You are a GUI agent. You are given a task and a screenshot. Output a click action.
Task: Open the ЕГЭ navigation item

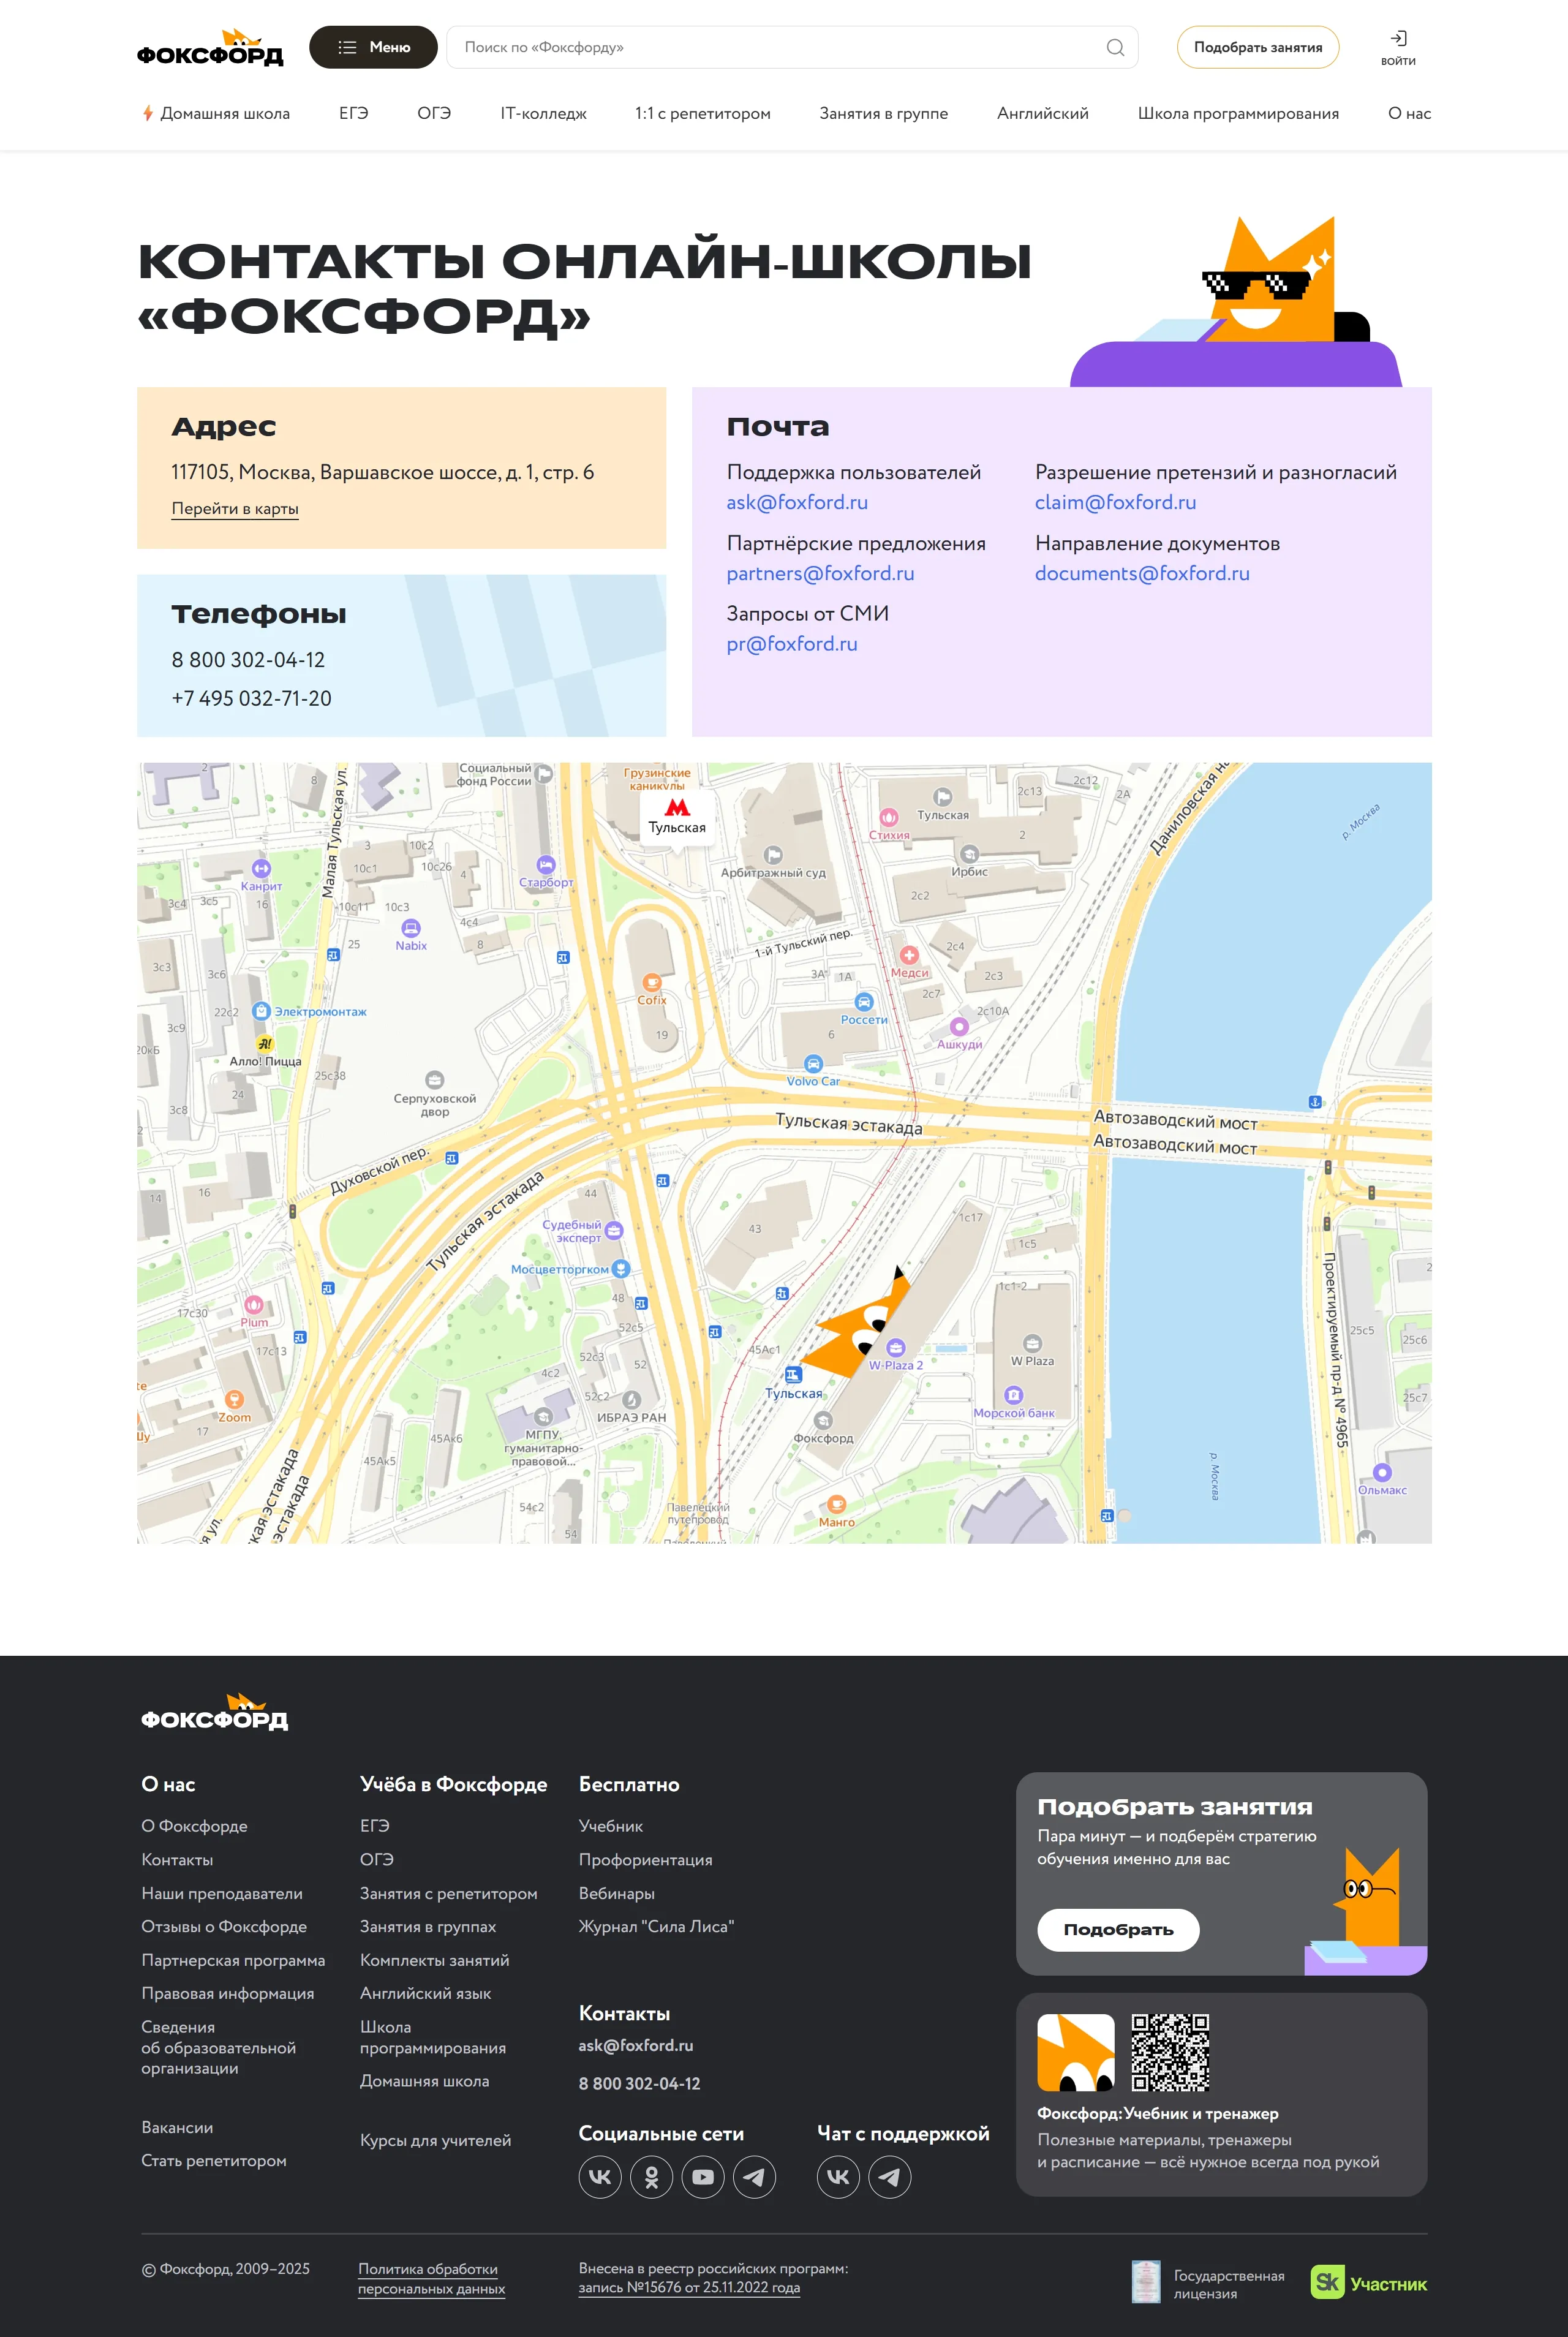point(353,113)
